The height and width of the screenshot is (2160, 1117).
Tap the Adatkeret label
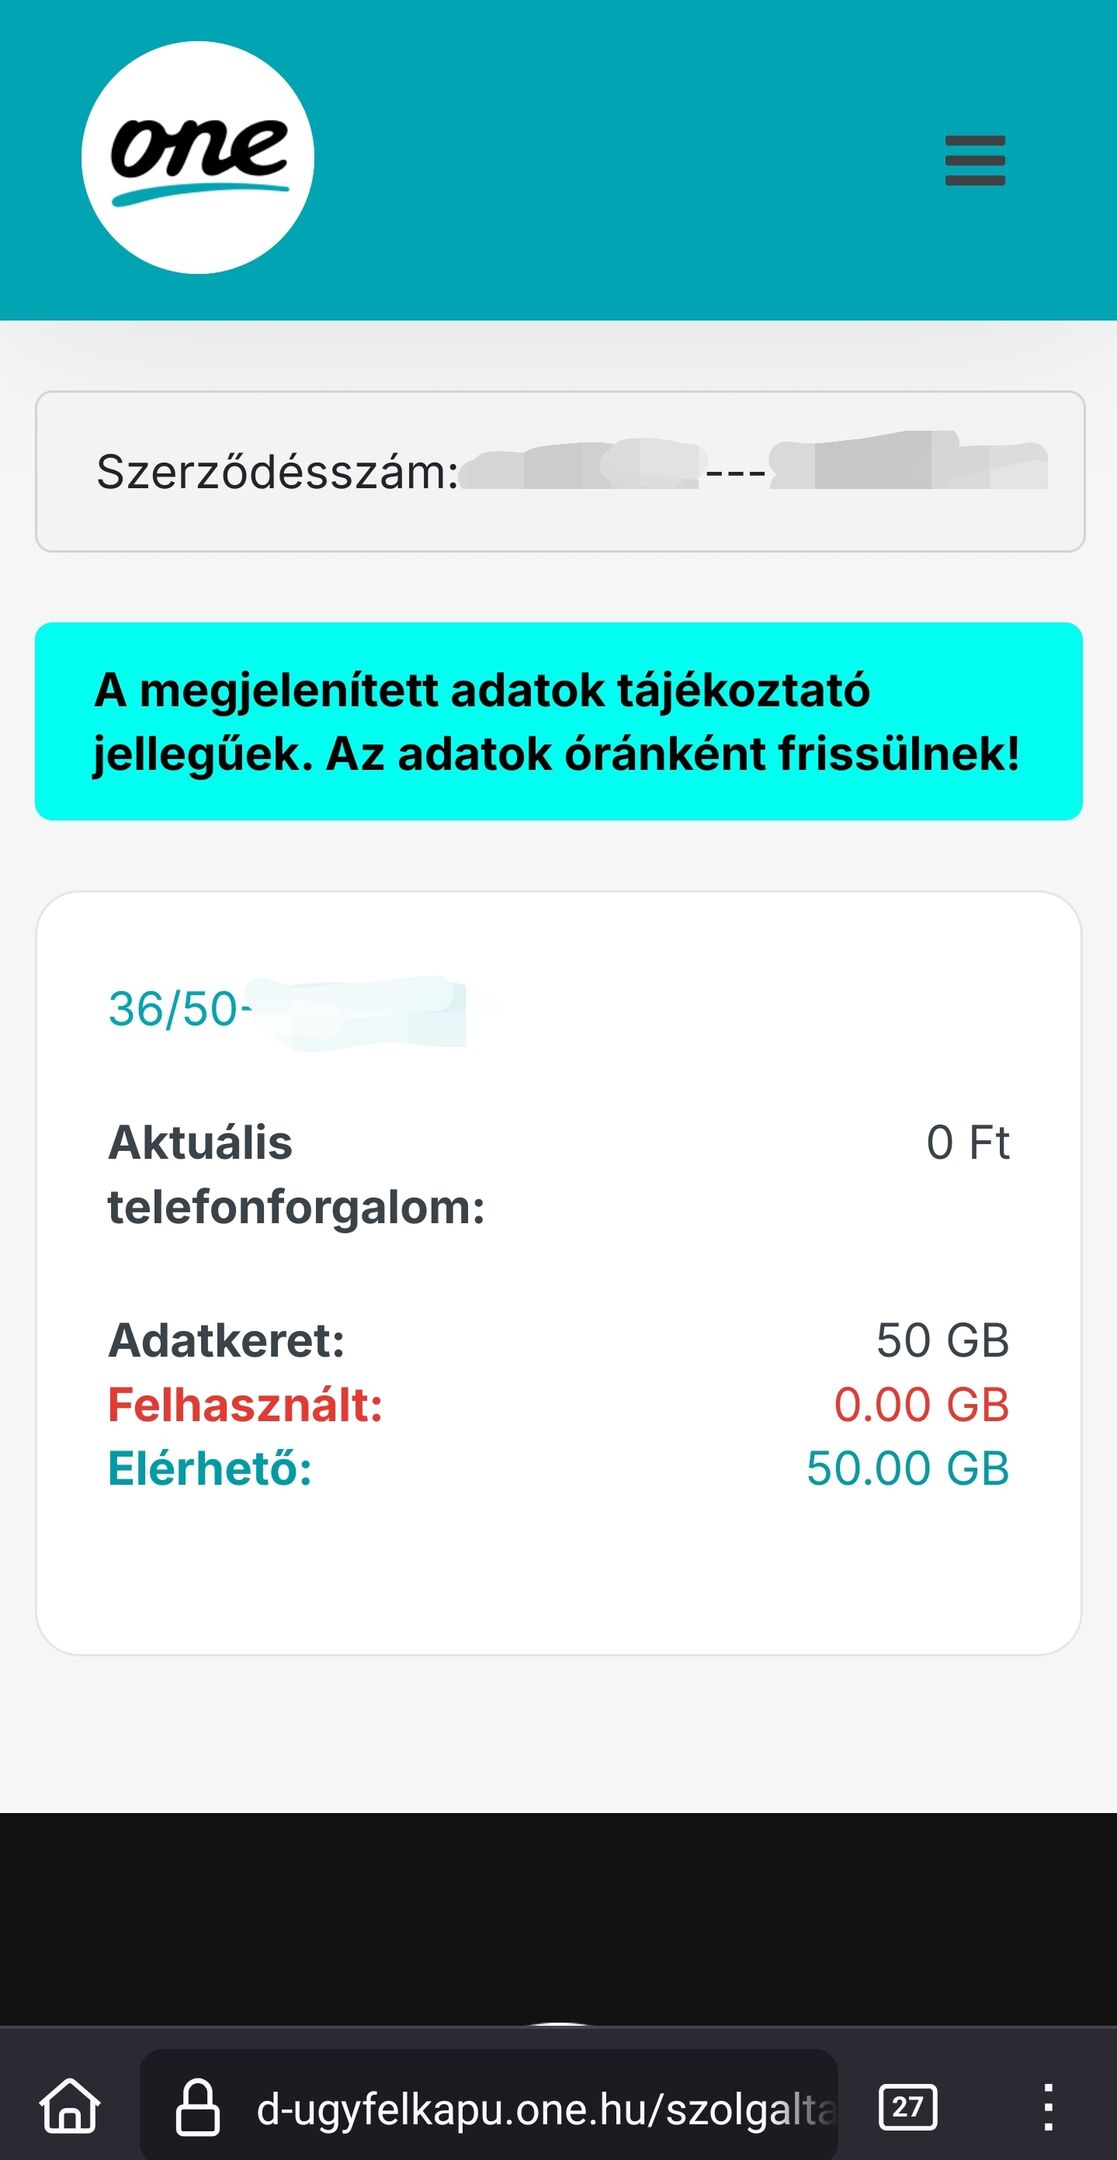point(227,1341)
